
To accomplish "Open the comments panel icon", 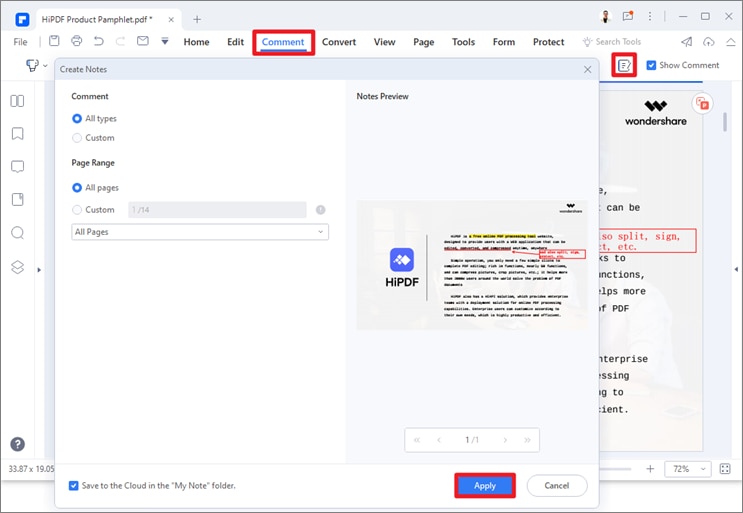I will coord(18,167).
